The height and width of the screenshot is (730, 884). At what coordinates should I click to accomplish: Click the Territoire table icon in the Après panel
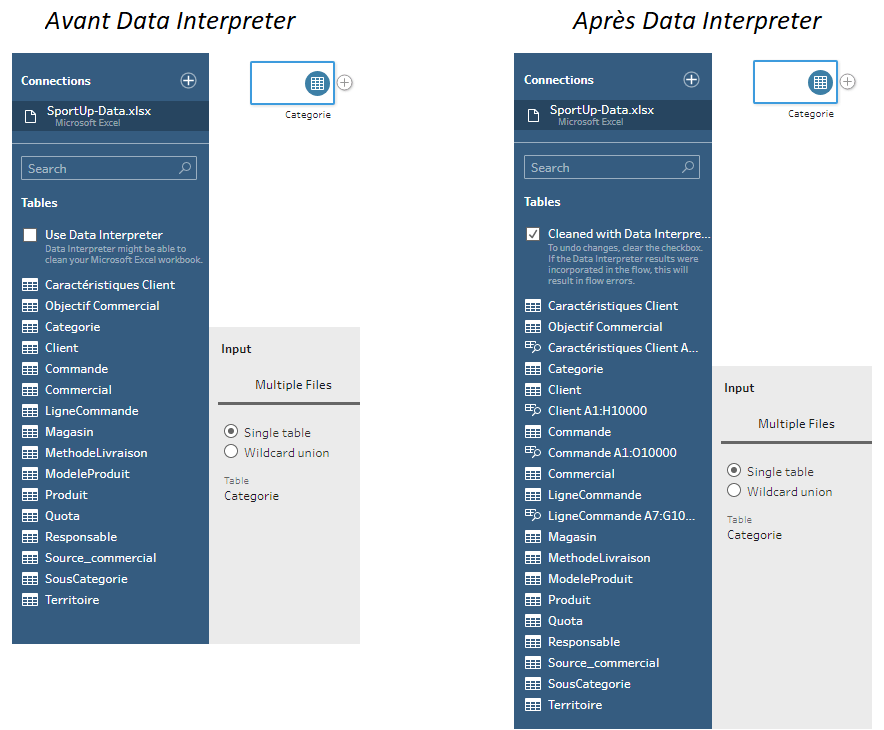pos(533,705)
